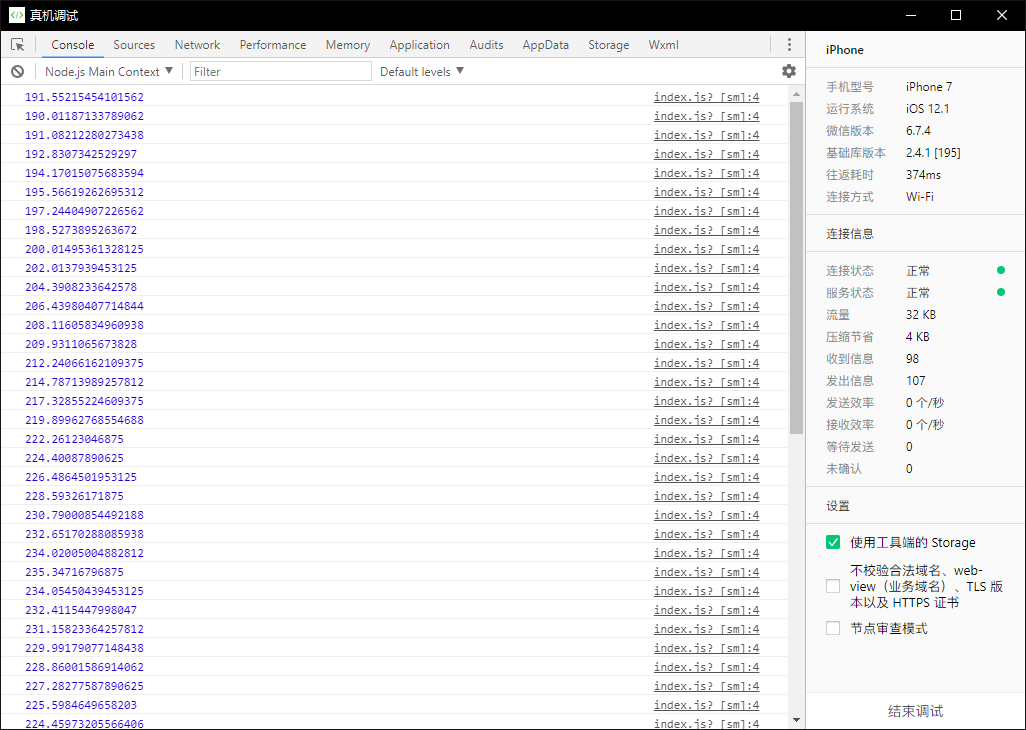
Task: Open console settings gear icon
Action: point(789,71)
